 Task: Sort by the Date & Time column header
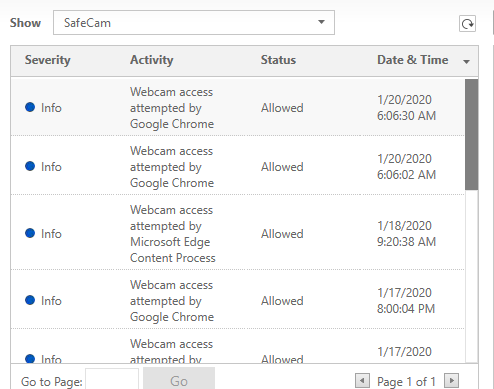coord(412,60)
